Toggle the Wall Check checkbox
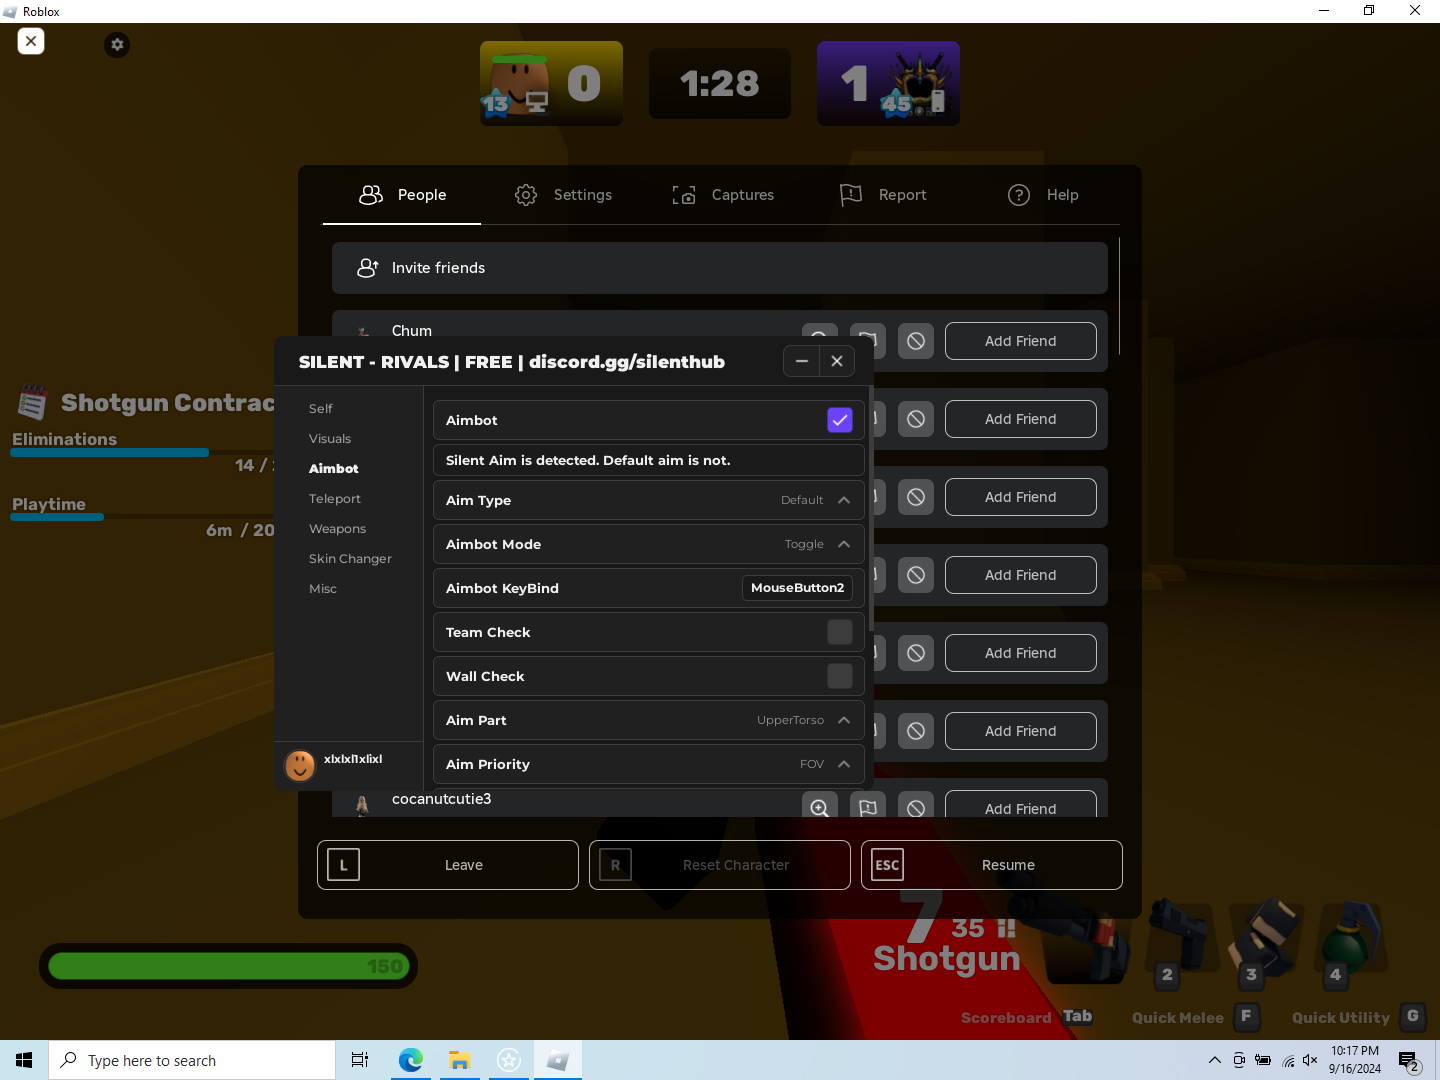Viewport: 1440px width, 1080px height. tap(840, 676)
